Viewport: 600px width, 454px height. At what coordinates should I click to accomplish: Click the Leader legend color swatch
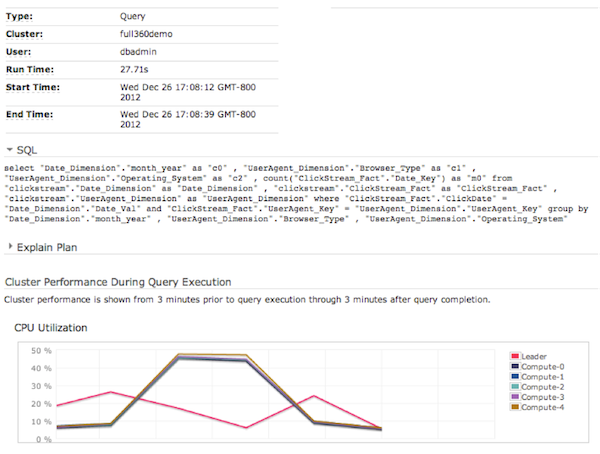tap(515, 356)
